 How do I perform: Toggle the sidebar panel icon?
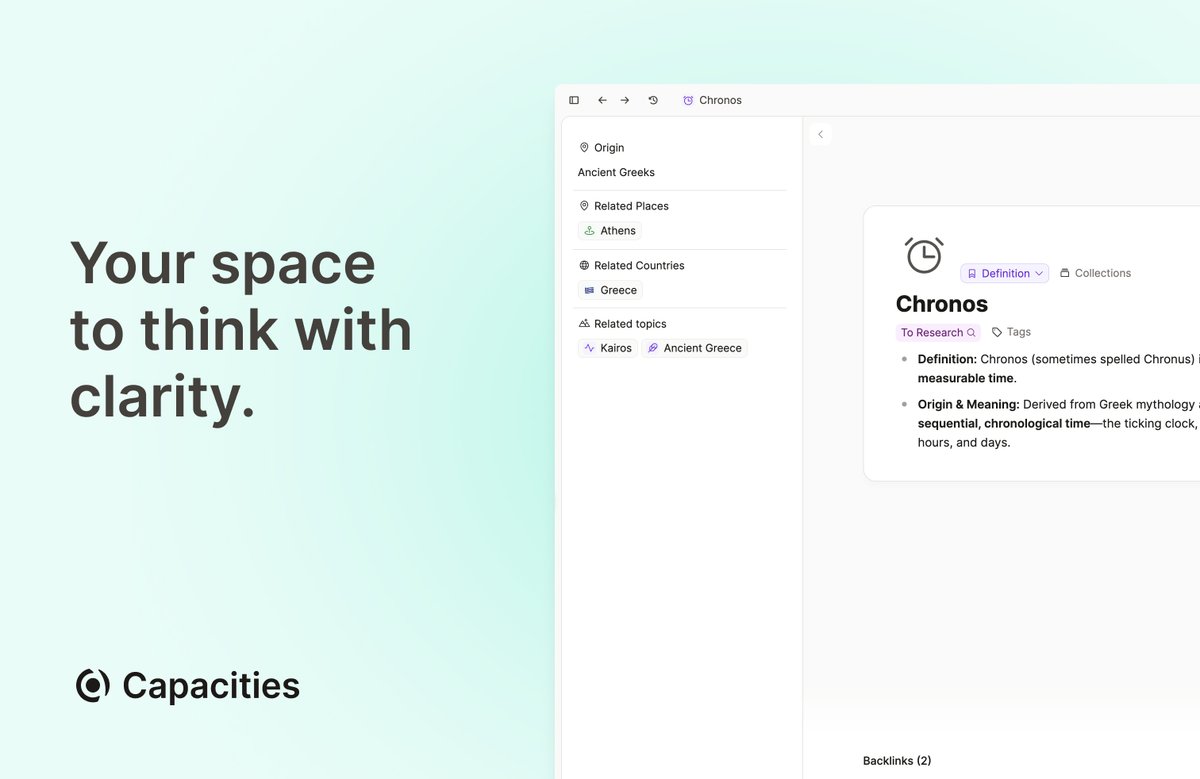point(574,100)
